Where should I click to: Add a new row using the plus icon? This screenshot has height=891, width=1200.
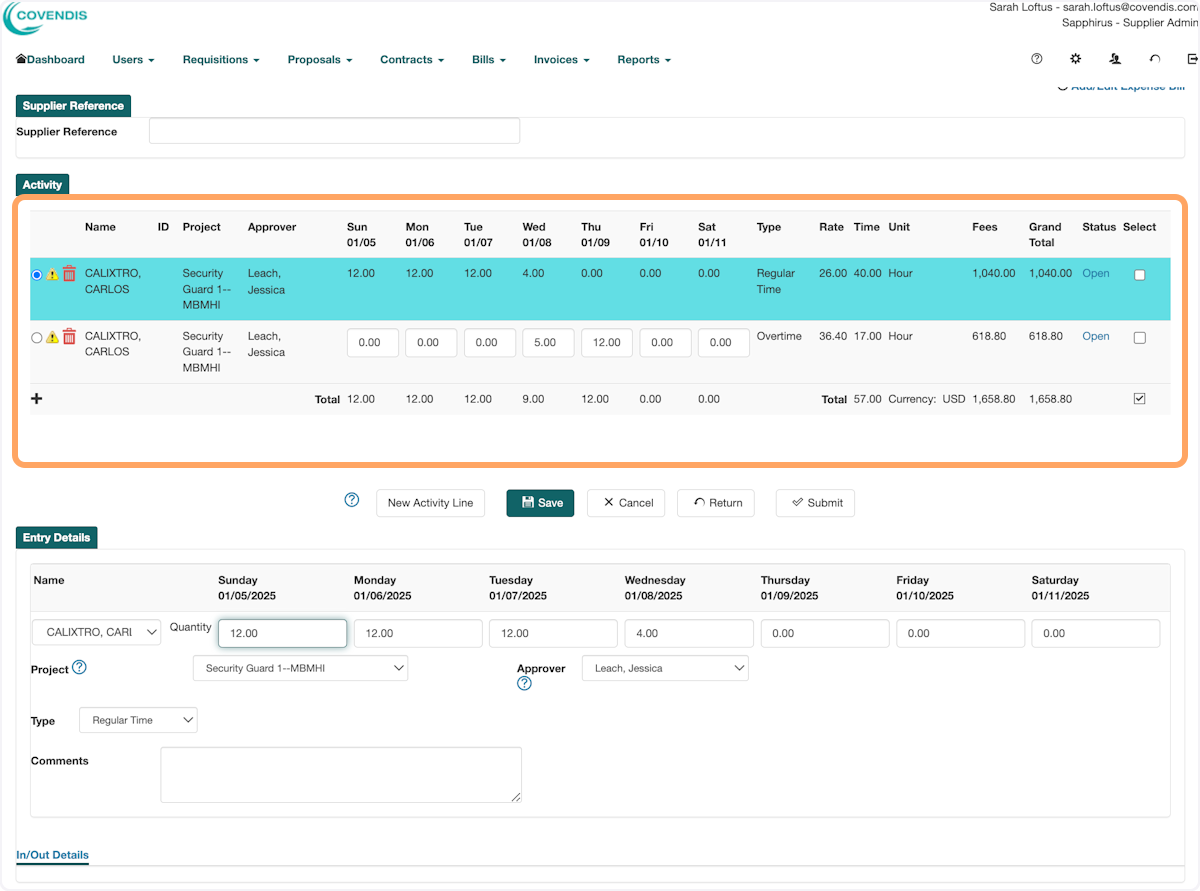pos(36,398)
